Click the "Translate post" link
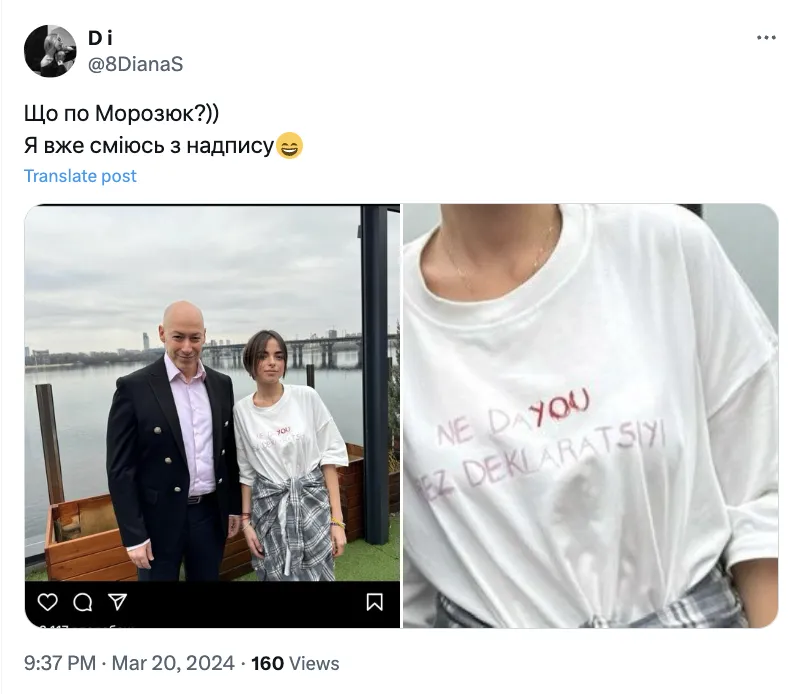Viewport: 800px width, 694px height. click(x=80, y=176)
